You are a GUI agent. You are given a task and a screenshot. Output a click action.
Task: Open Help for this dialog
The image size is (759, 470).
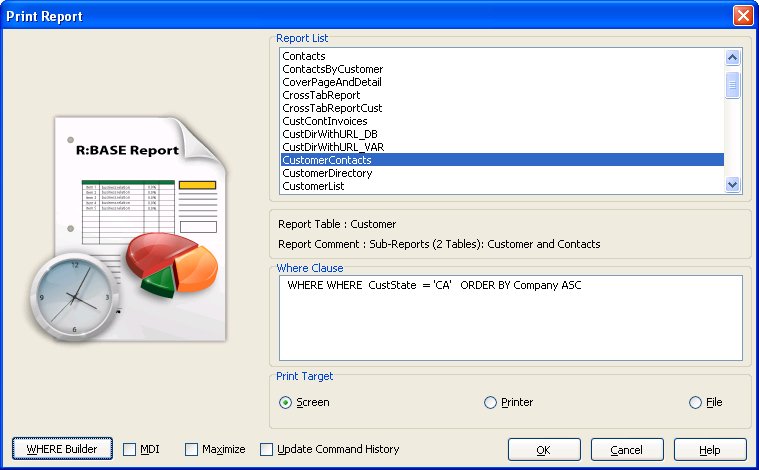click(x=710, y=450)
